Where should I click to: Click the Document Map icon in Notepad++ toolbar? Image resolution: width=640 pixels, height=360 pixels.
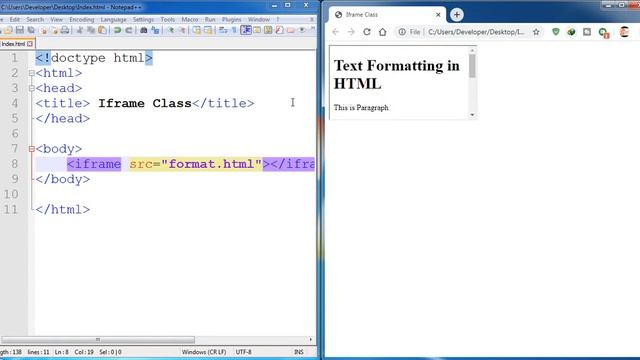click(x=268, y=30)
